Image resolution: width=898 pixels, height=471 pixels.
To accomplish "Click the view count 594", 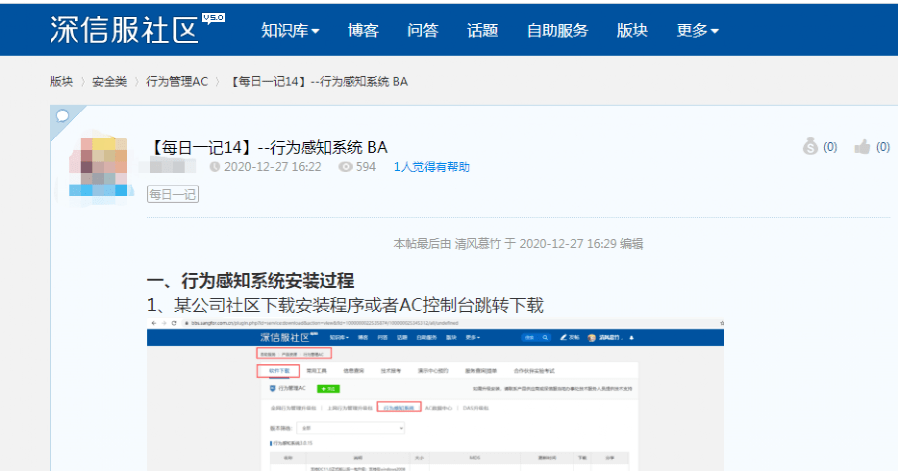I will pyautogui.click(x=366, y=167).
